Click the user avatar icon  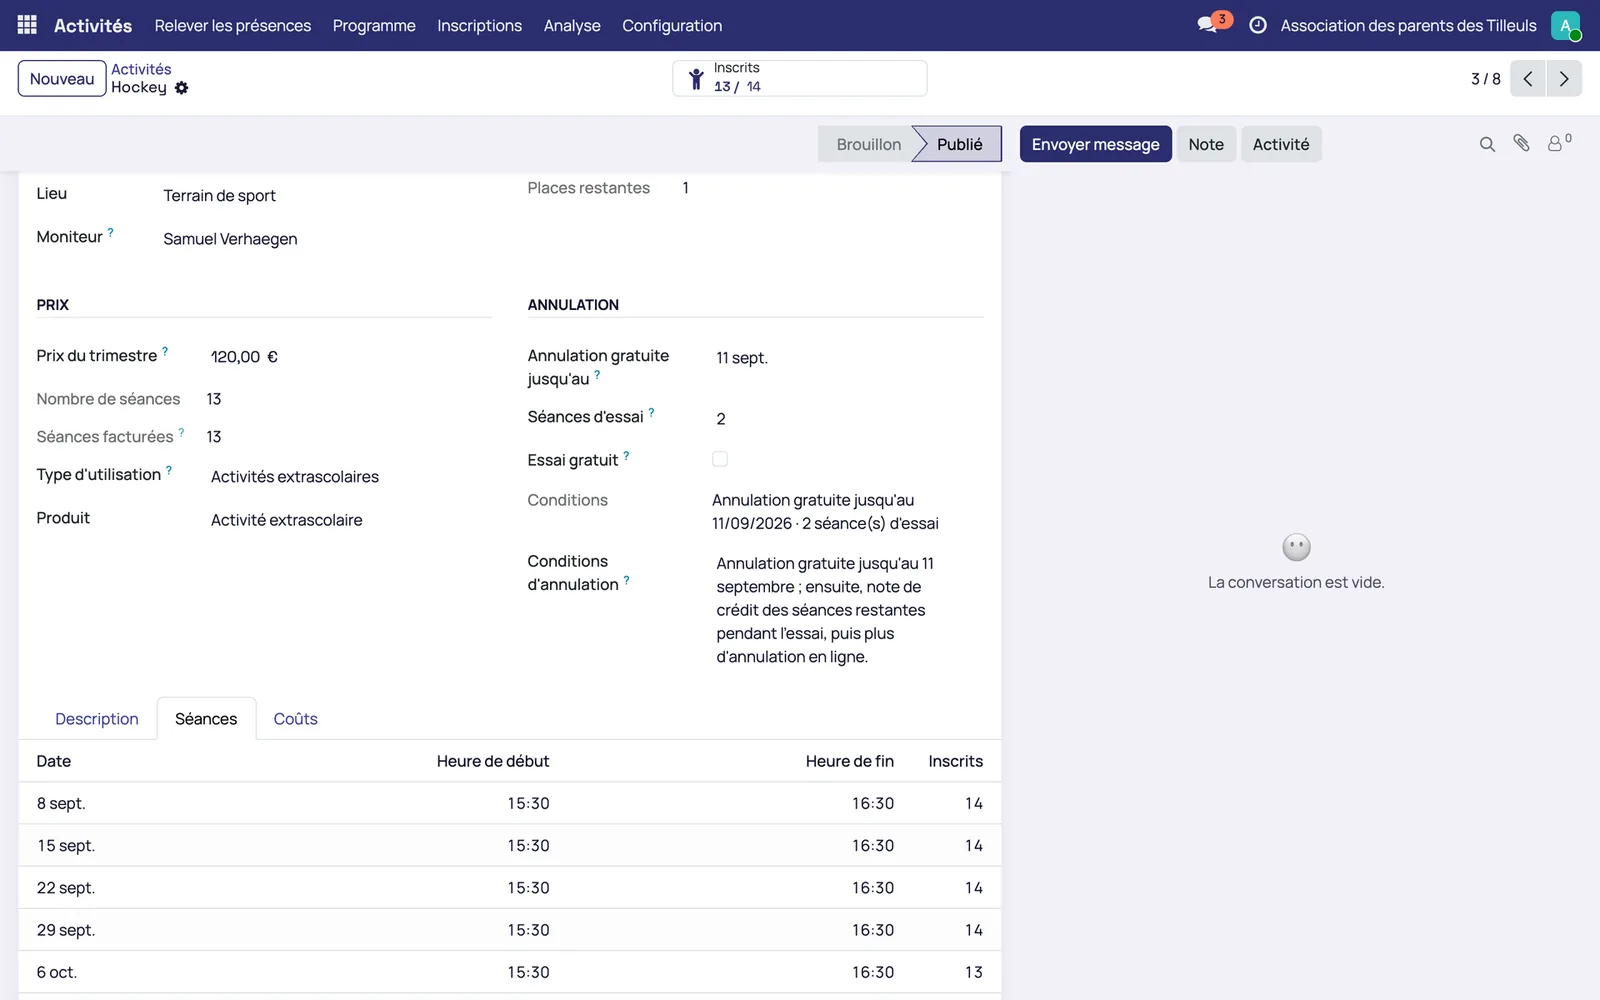(x=1565, y=25)
